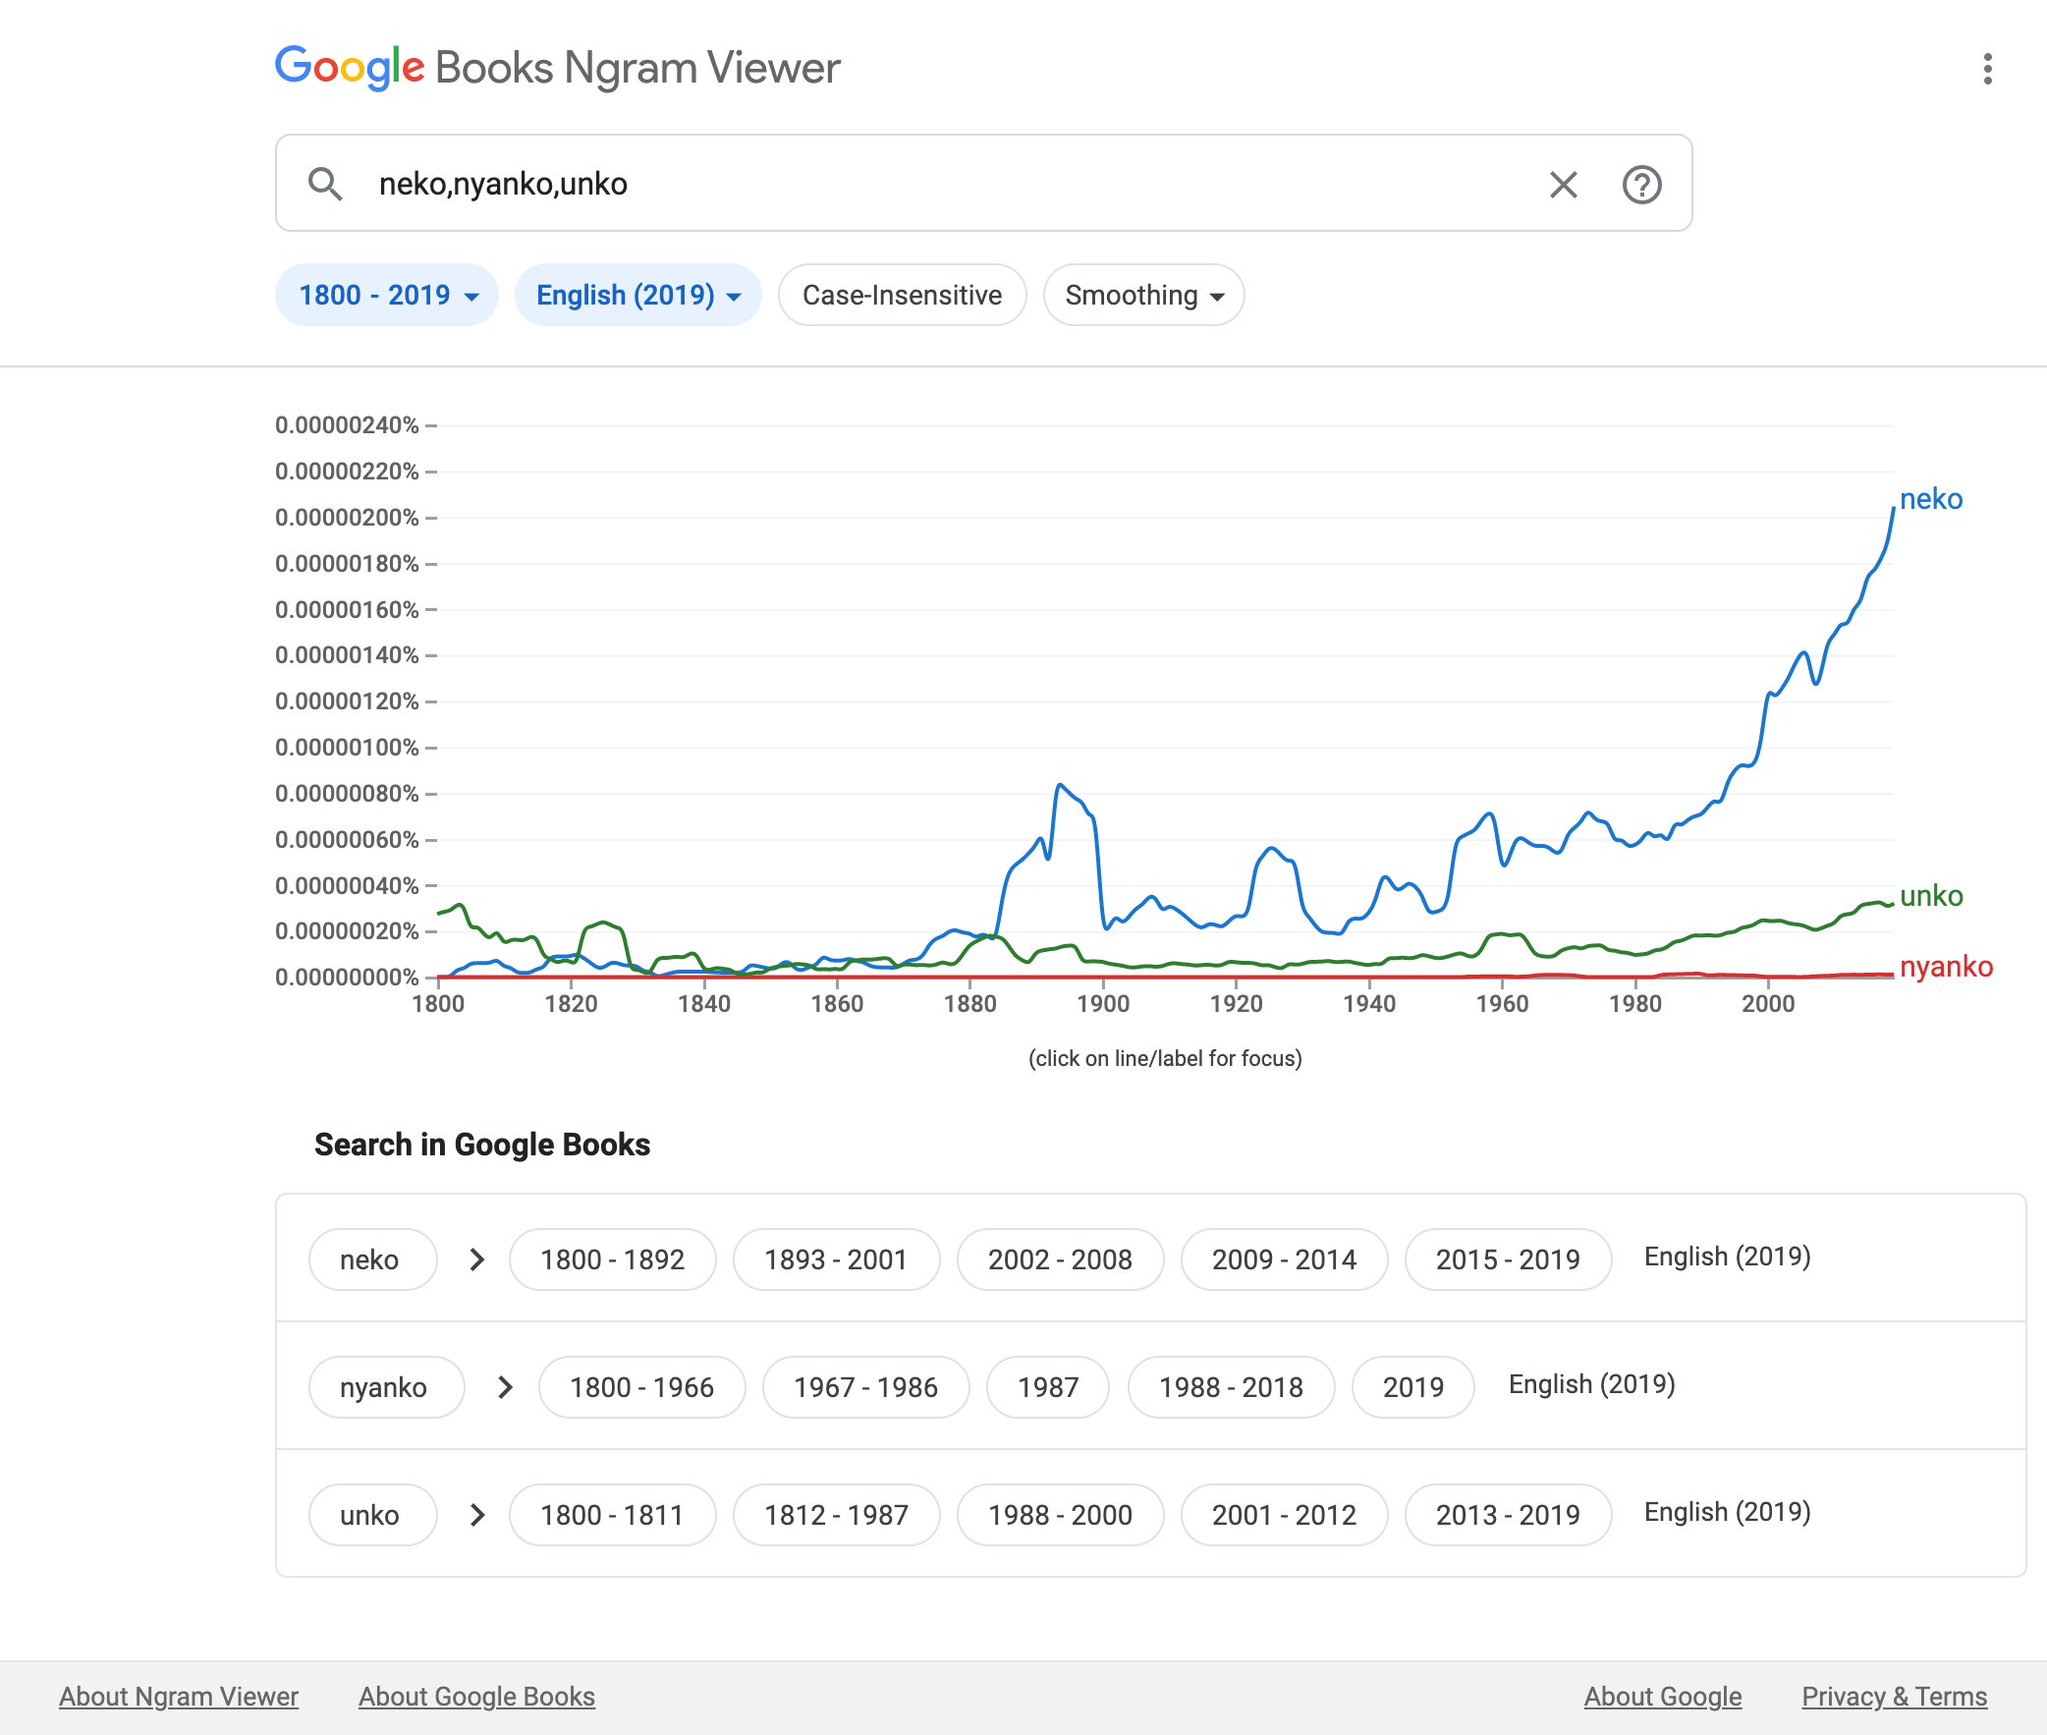Search unko in 1812 - 1987
This screenshot has height=1735, width=2047.
coord(836,1515)
